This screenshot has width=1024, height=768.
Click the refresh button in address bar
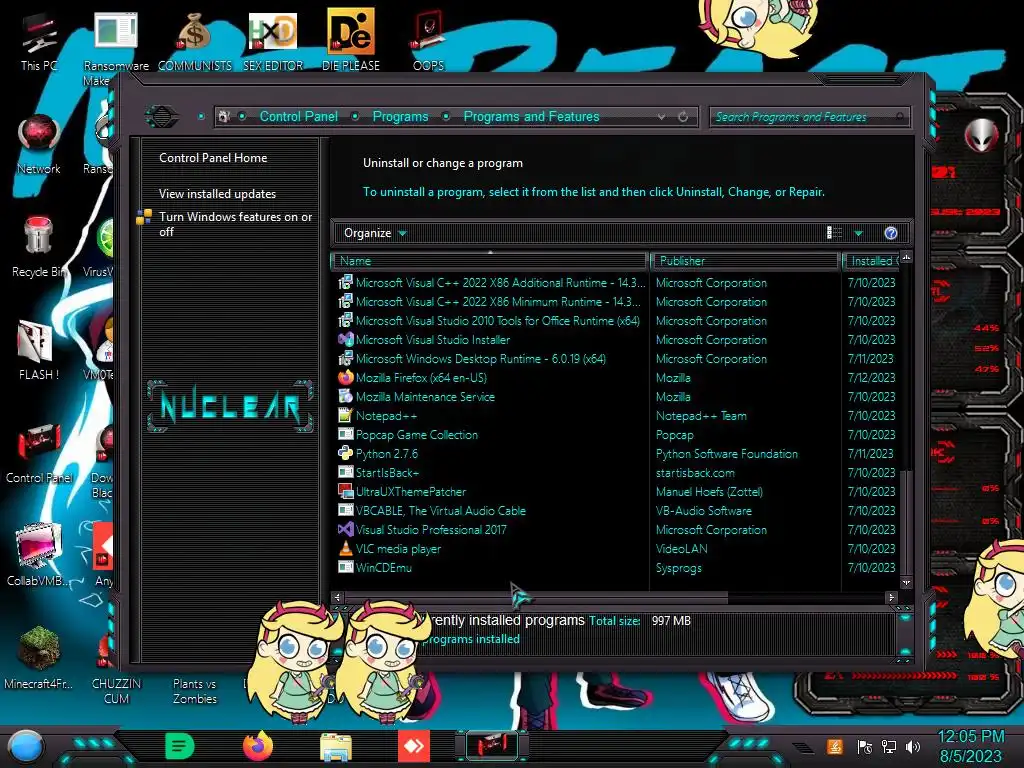tap(683, 117)
